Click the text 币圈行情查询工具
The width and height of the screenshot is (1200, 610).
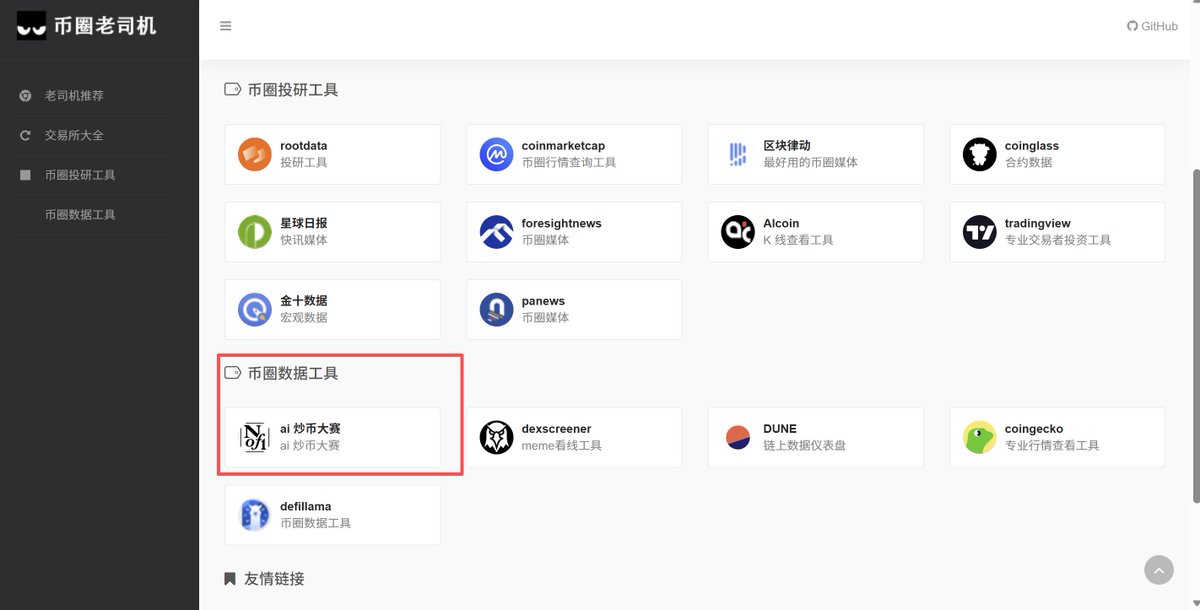tap(569, 162)
